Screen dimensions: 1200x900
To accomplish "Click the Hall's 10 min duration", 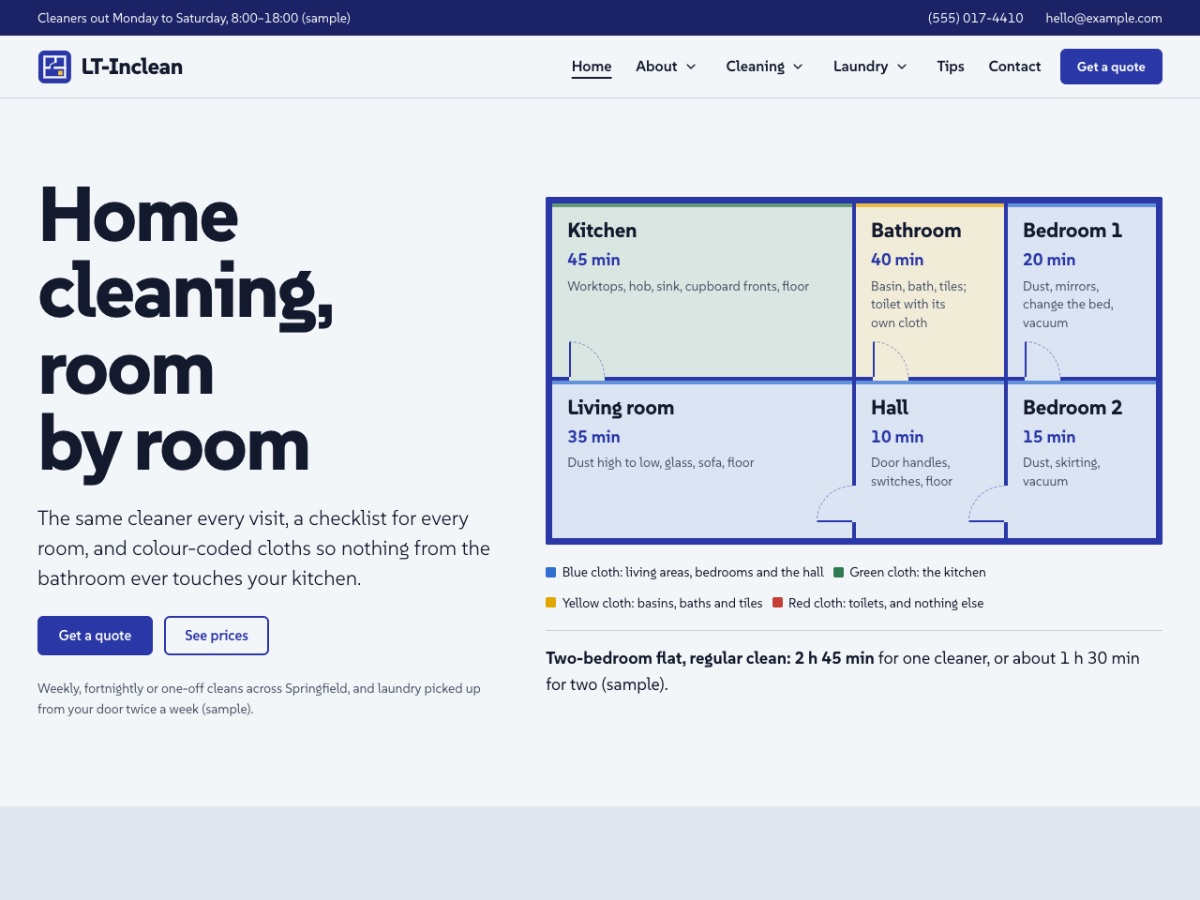I will [897, 437].
